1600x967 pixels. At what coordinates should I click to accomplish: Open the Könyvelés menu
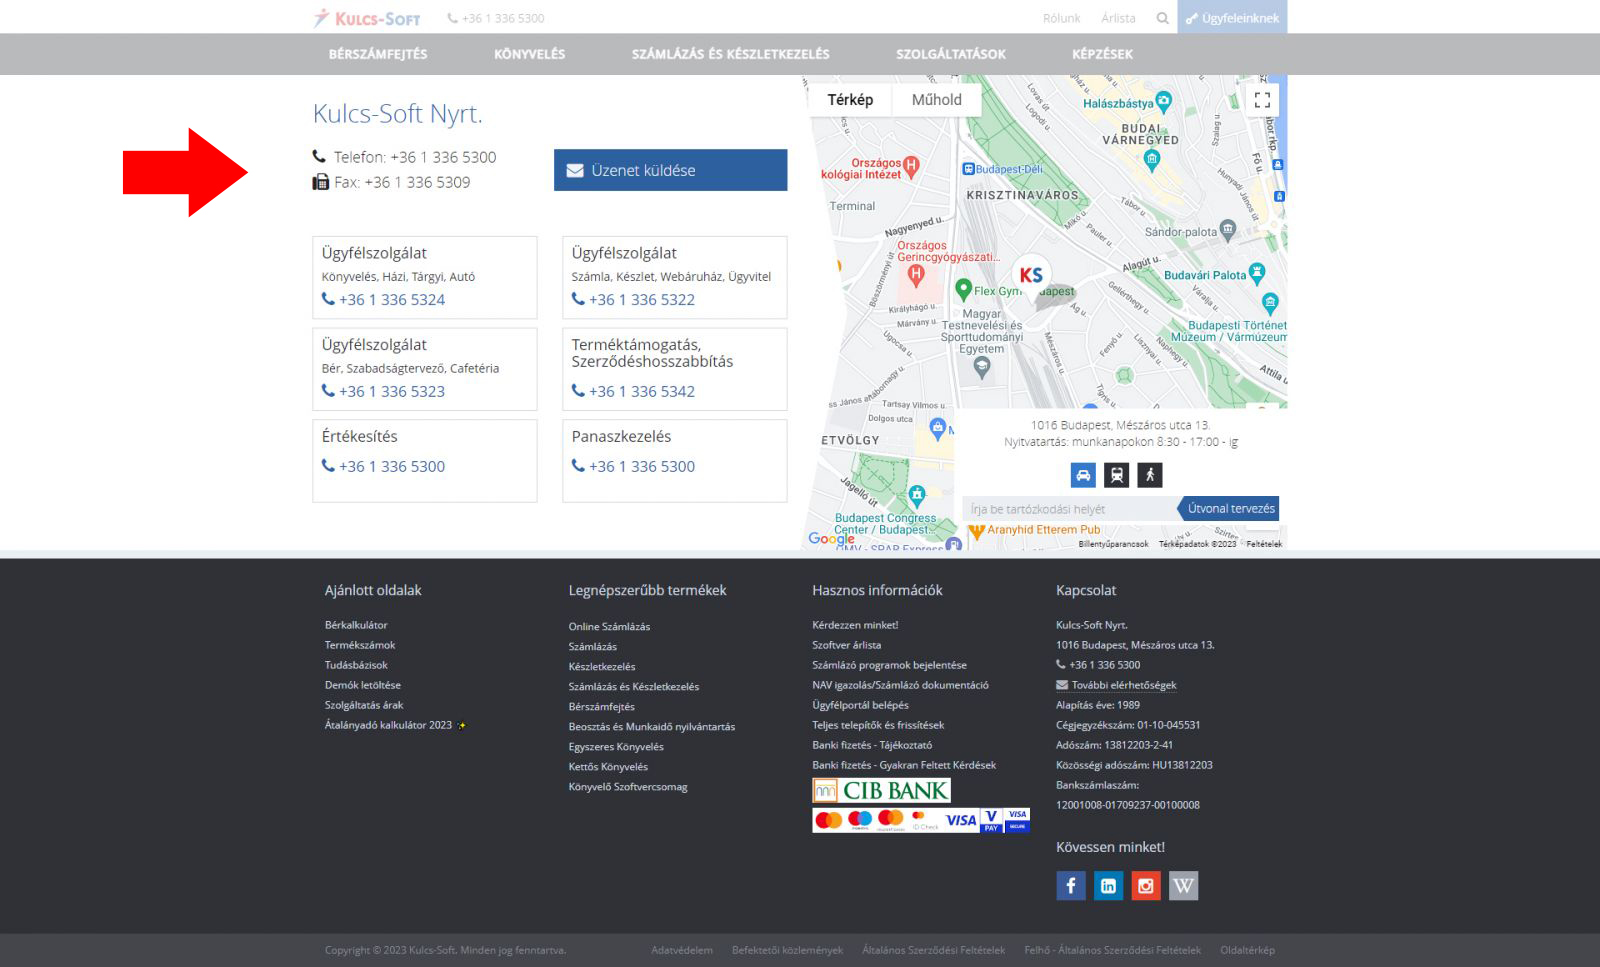point(529,54)
